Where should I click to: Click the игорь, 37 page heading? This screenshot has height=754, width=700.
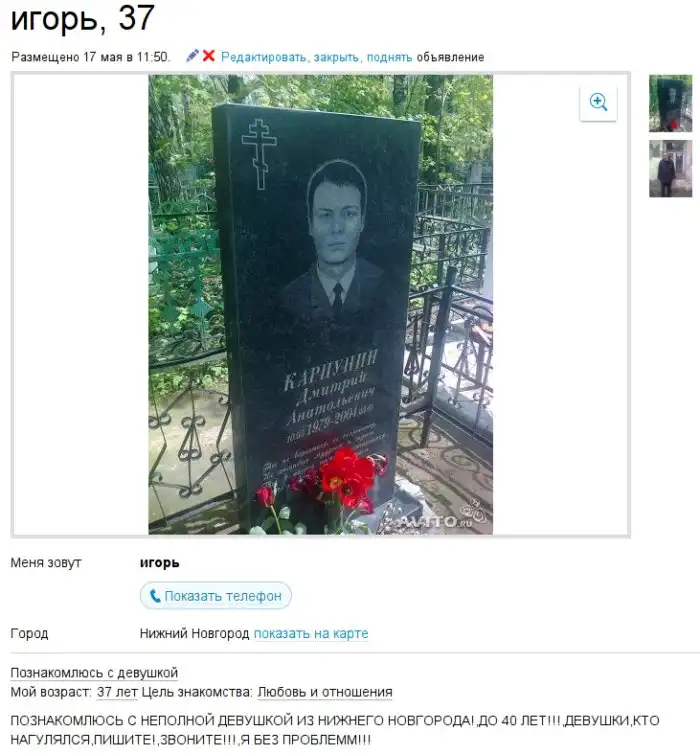(x=83, y=19)
